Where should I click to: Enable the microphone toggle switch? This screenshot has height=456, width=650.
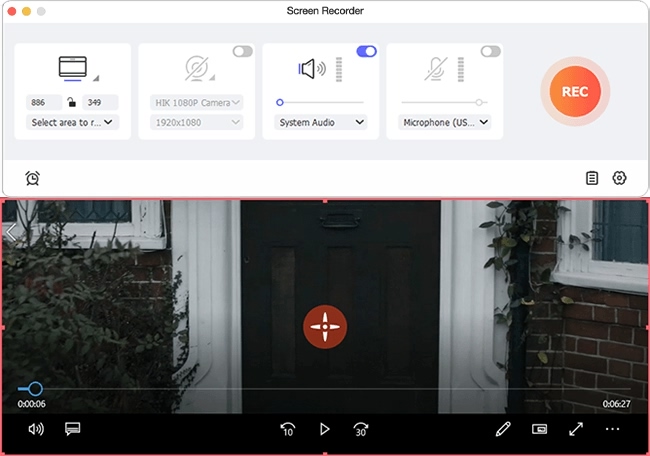tap(491, 51)
